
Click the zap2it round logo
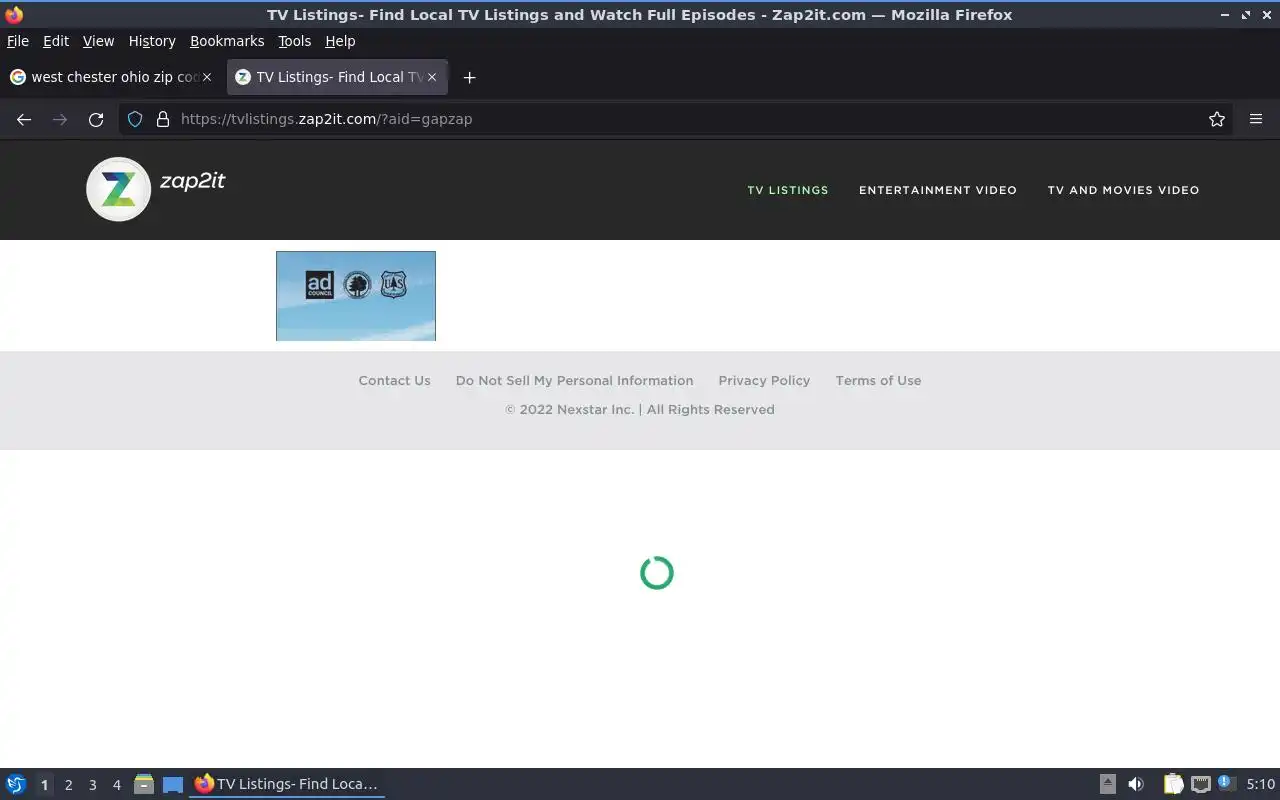[x=118, y=189]
